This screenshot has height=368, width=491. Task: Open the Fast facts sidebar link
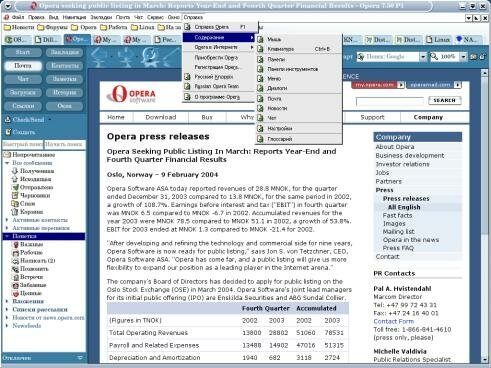click(x=397, y=215)
